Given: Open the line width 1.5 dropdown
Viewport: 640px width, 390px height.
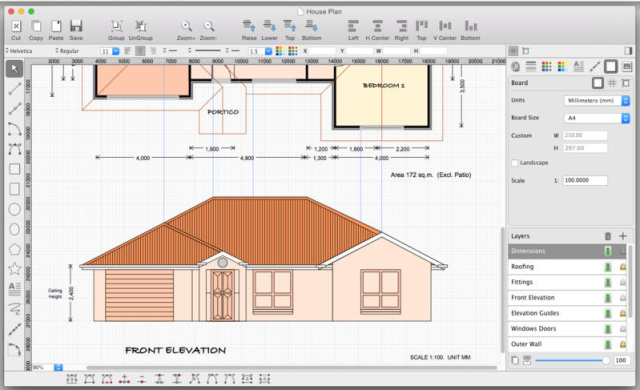Looking at the screenshot, I should point(260,51).
